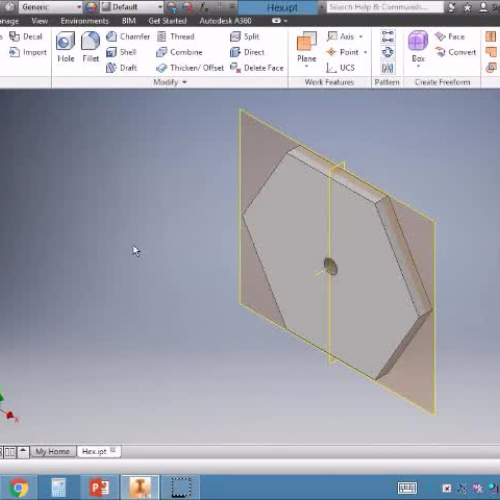
Task: Select the Hole tool
Action: [x=65, y=47]
